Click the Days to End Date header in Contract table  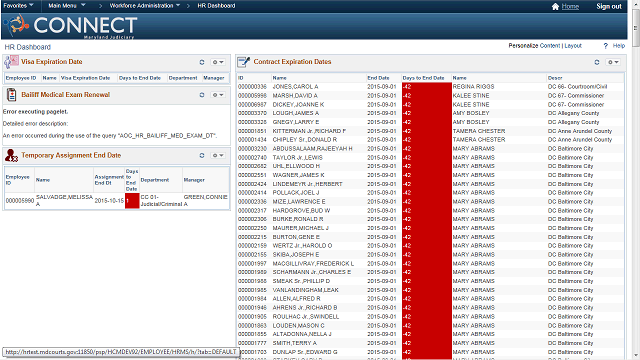[x=423, y=78]
